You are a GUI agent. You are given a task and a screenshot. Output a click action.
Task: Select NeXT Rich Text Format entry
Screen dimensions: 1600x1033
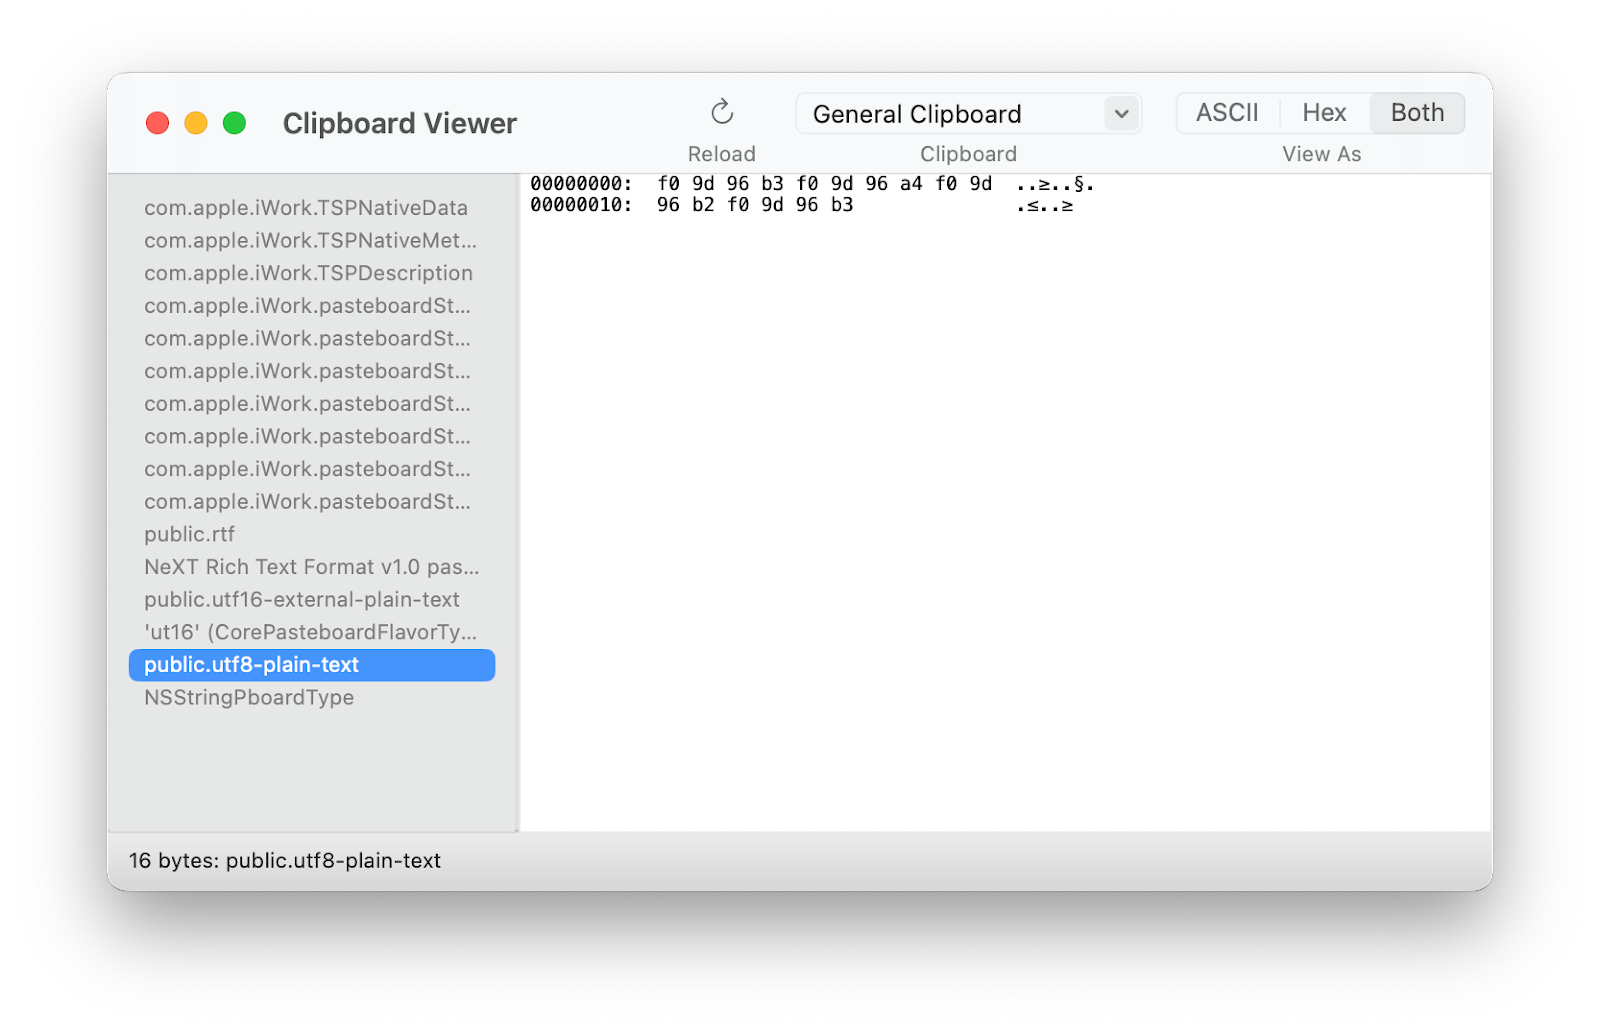[x=312, y=566]
